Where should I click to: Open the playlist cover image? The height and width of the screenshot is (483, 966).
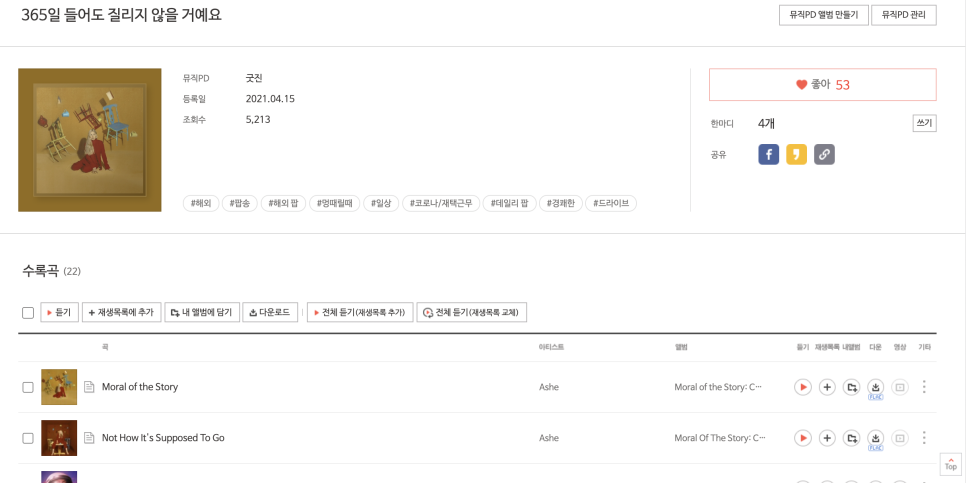[90, 140]
